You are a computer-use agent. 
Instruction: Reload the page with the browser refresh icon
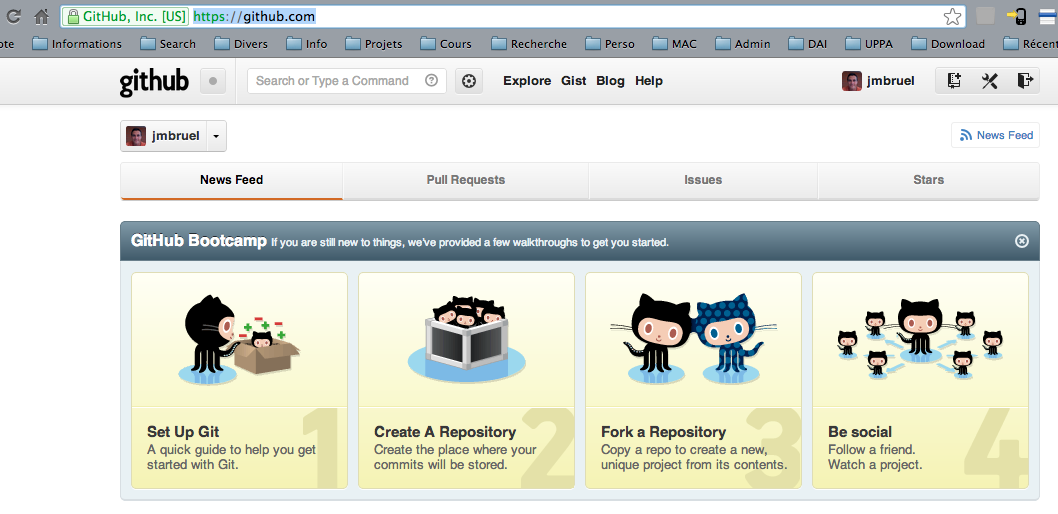pos(13,16)
